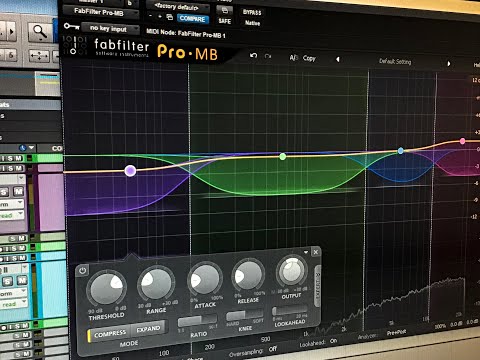
Task: Select the pink high band handle
Action: 462,141
